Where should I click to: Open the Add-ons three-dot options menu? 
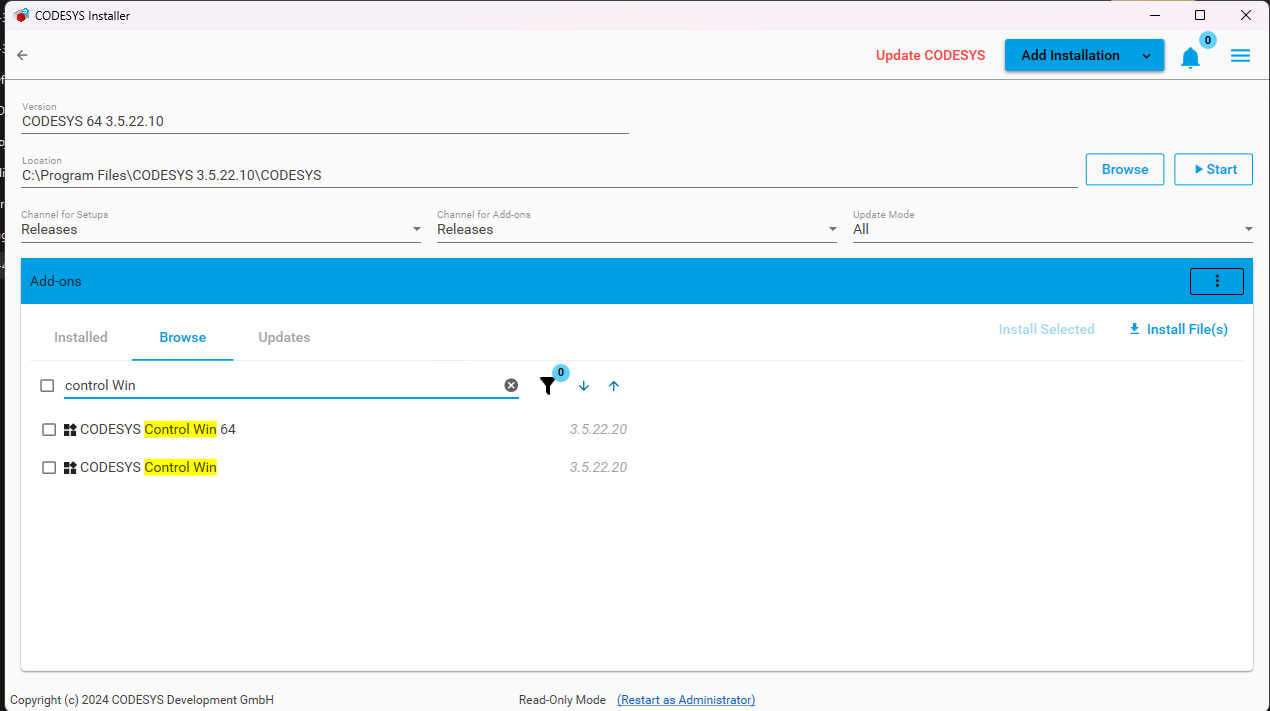[x=1217, y=281]
